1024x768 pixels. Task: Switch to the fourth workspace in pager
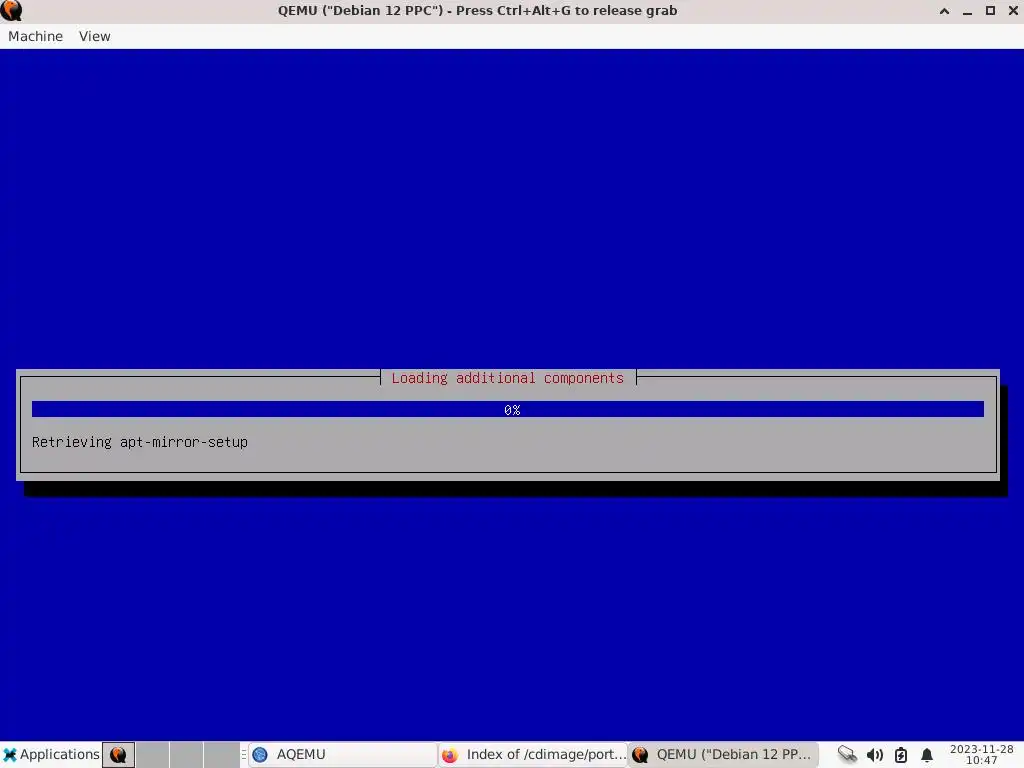pos(221,755)
